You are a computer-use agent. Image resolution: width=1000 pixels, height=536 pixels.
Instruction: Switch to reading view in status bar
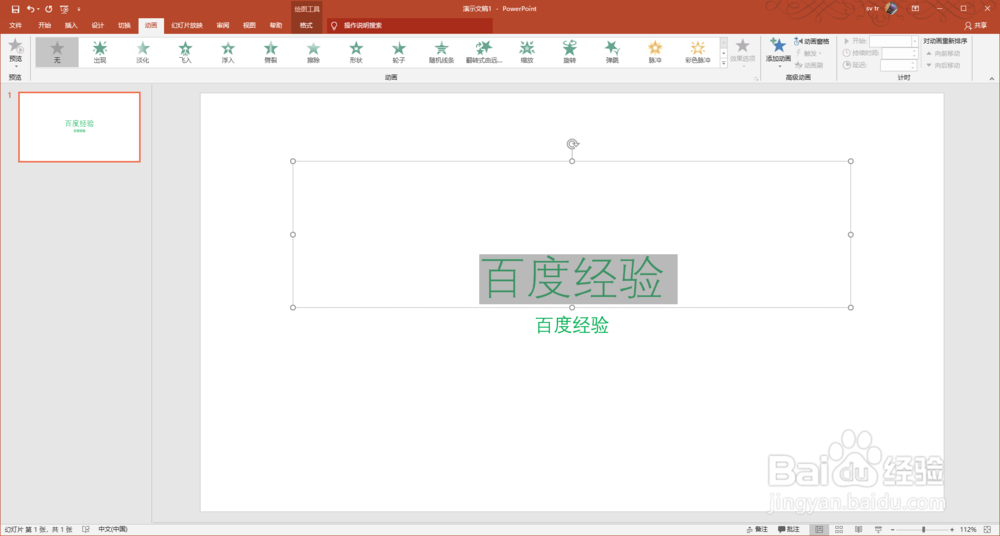pyautogui.click(x=858, y=530)
